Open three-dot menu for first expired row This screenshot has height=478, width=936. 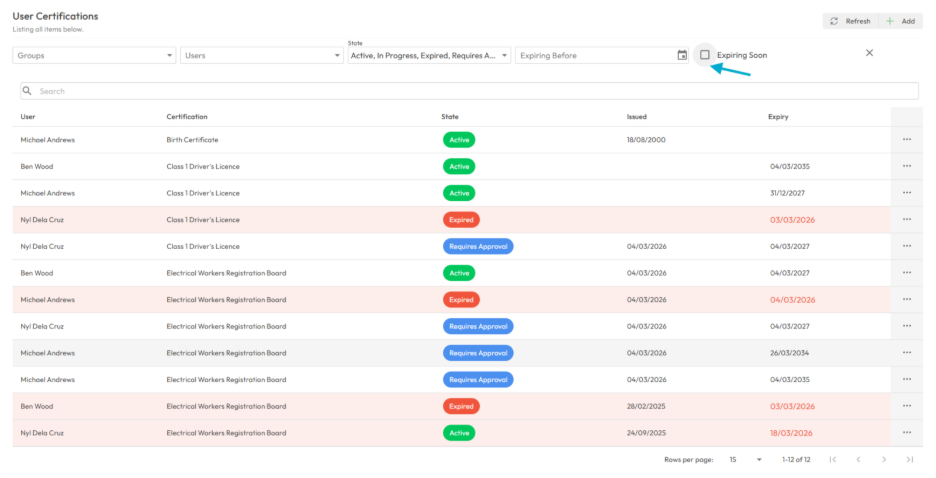coord(906,220)
